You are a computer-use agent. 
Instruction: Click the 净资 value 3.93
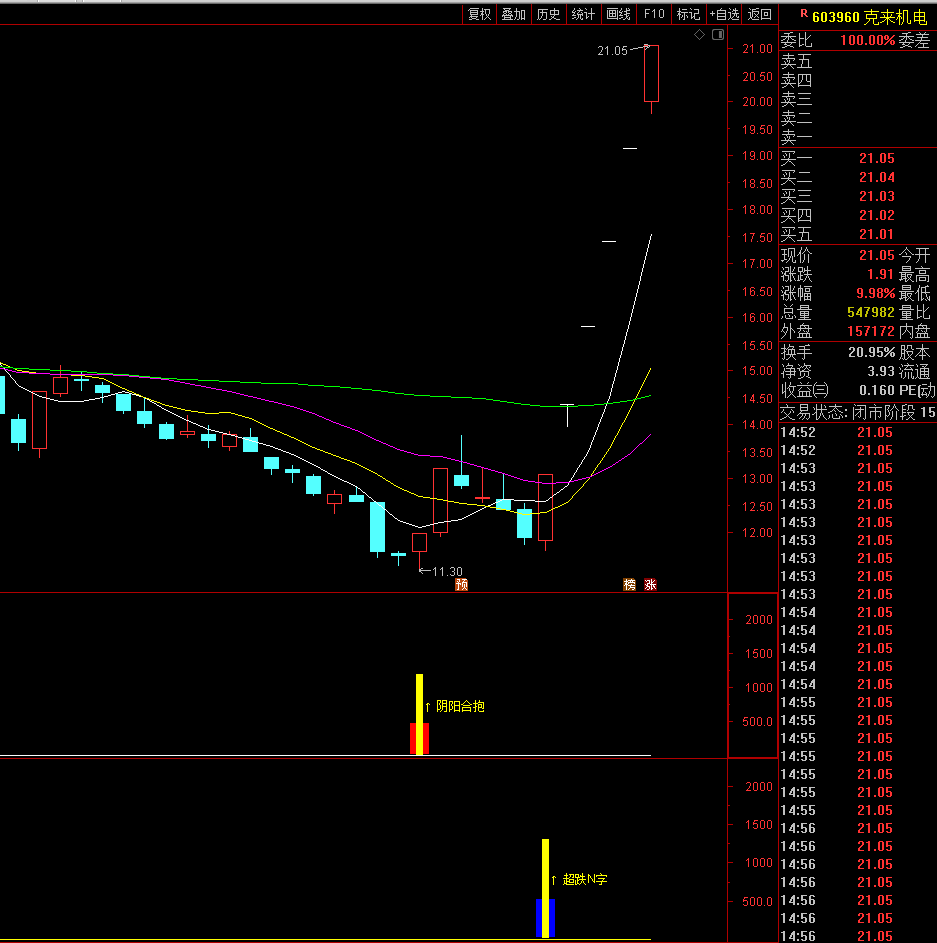pyautogui.click(x=880, y=372)
